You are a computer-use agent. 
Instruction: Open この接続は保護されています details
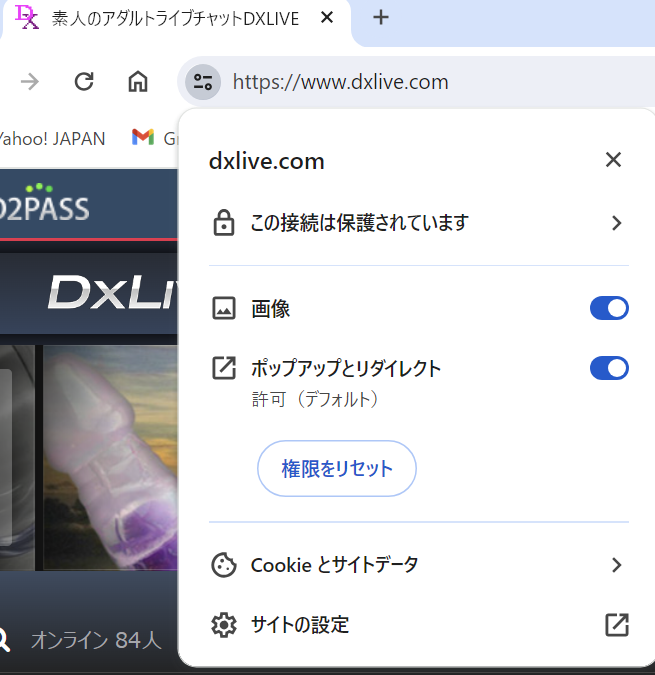point(419,223)
